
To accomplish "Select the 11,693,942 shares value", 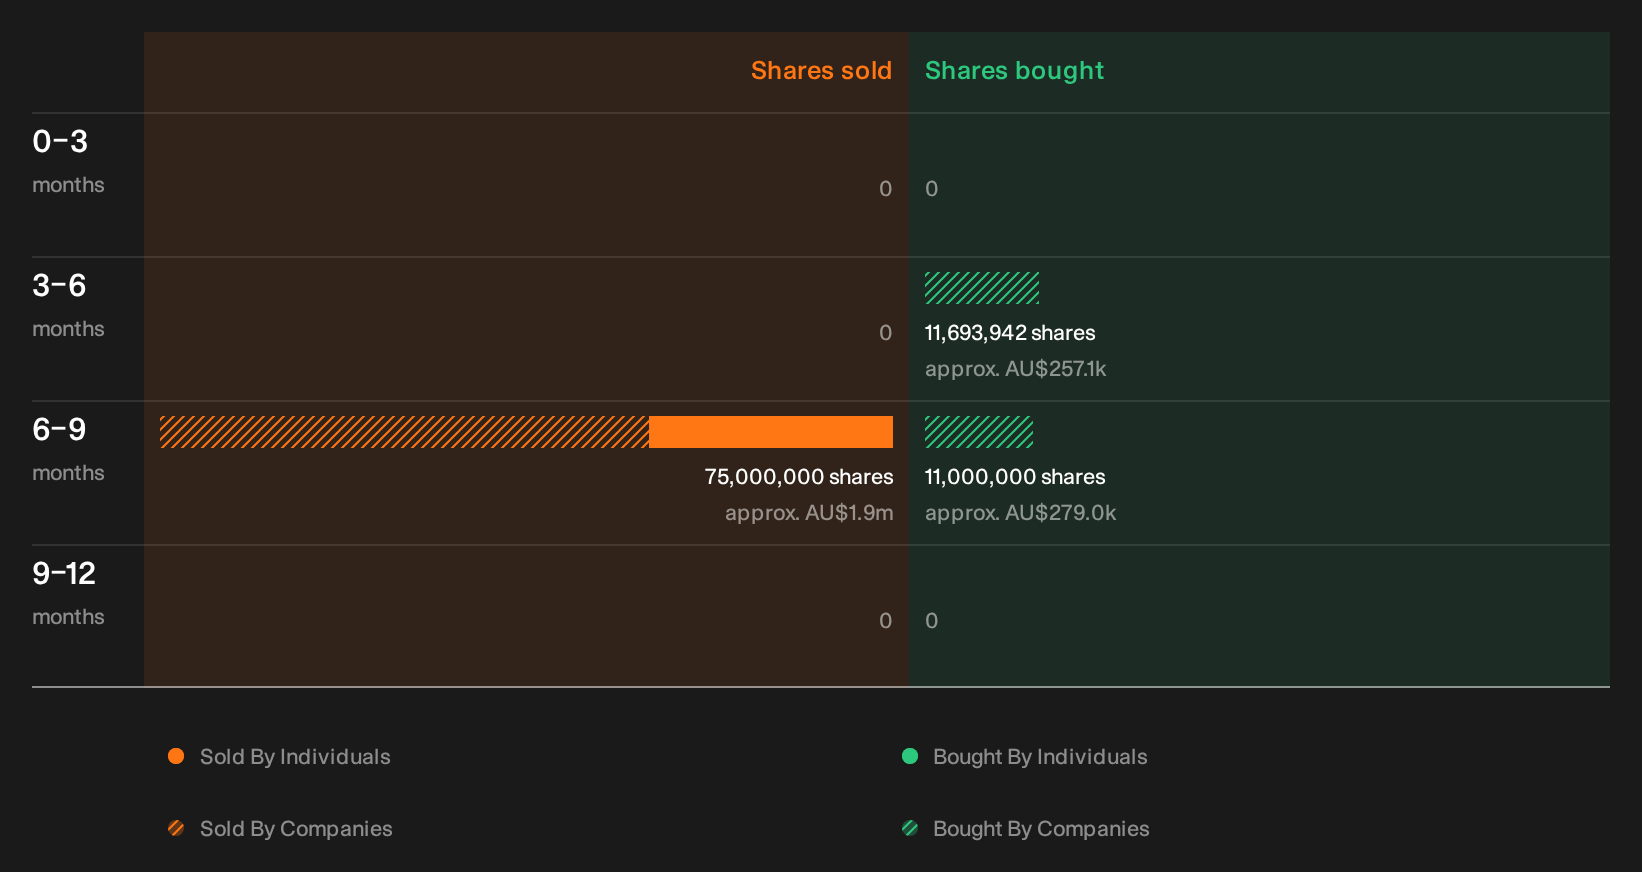I will [x=1010, y=333].
